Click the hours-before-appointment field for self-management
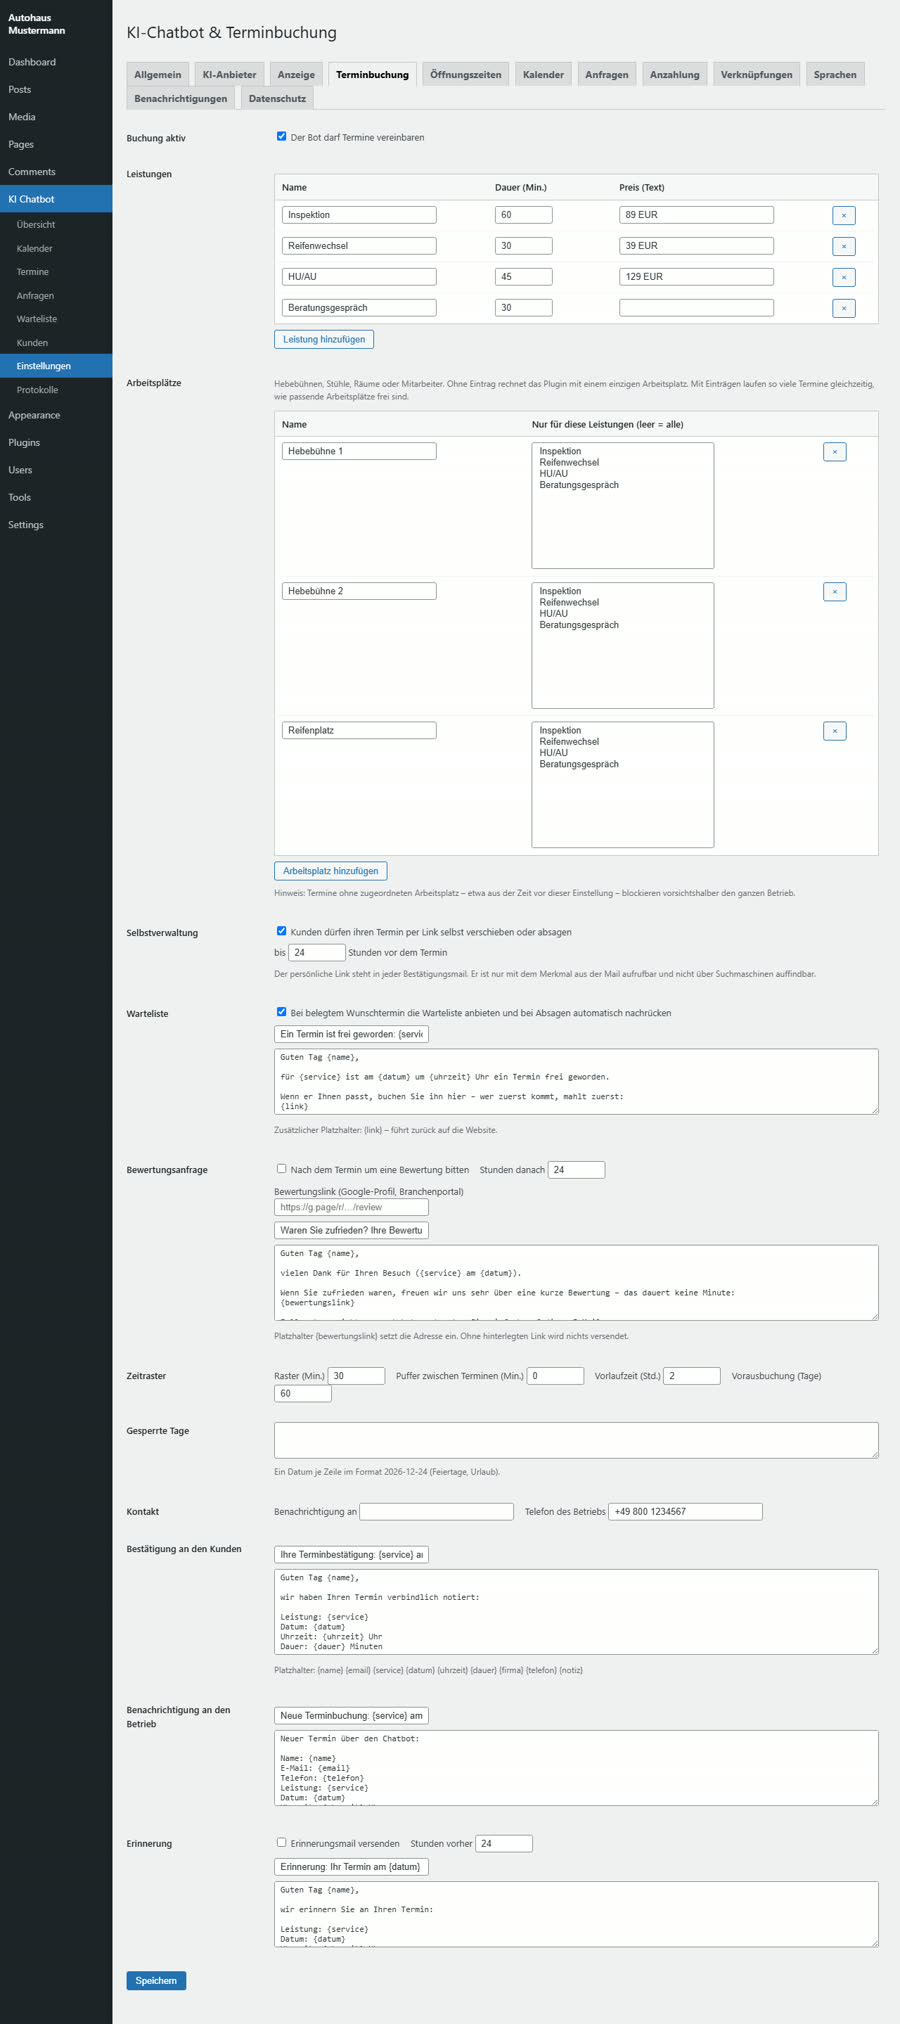This screenshot has width=900, height=2024. [317, 953]
